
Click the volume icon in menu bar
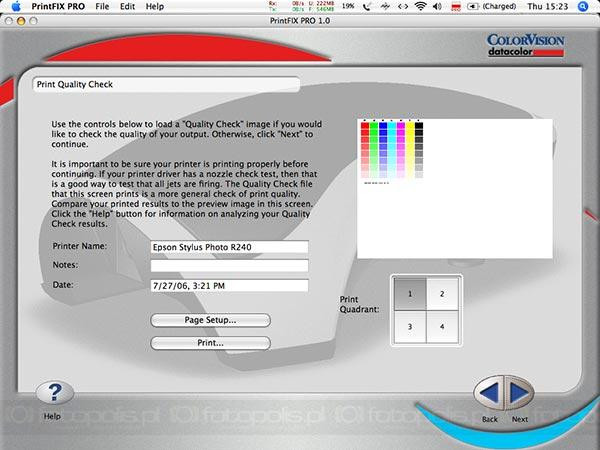pos(437,6)
